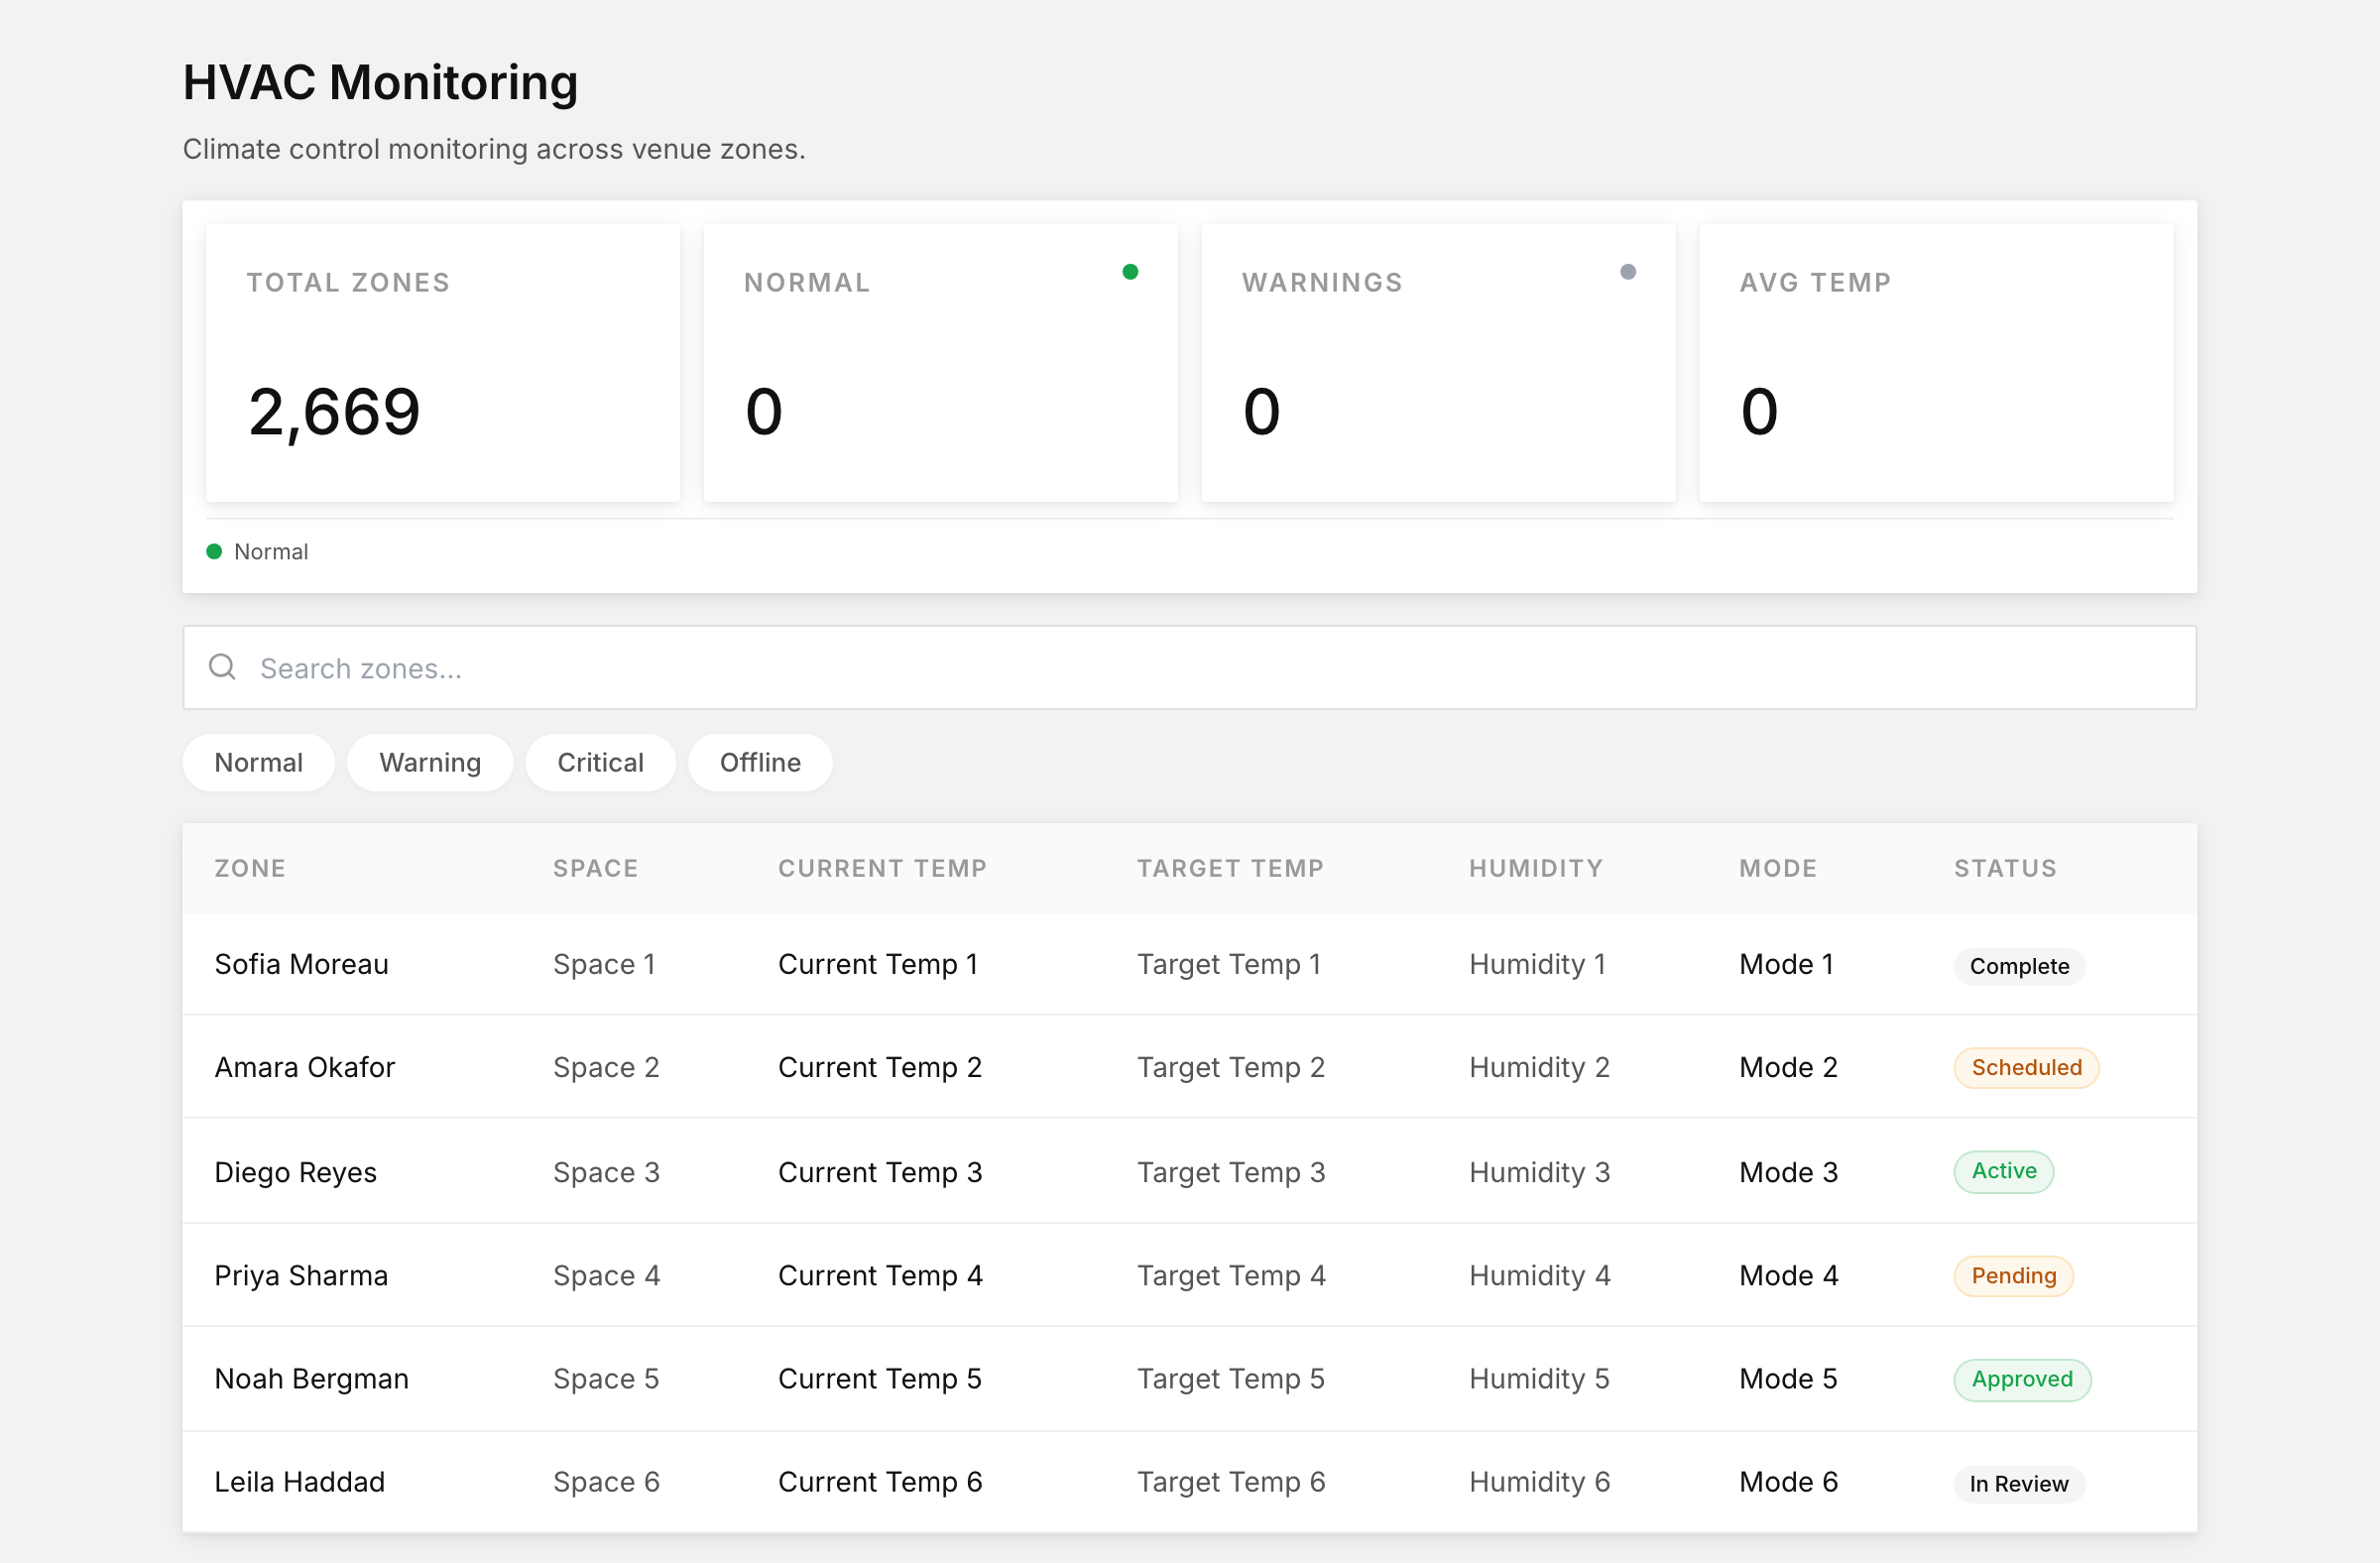This screenshot has width=2380, height=1563.
Task: Click the Normal legend label
Action: (271, 552)
